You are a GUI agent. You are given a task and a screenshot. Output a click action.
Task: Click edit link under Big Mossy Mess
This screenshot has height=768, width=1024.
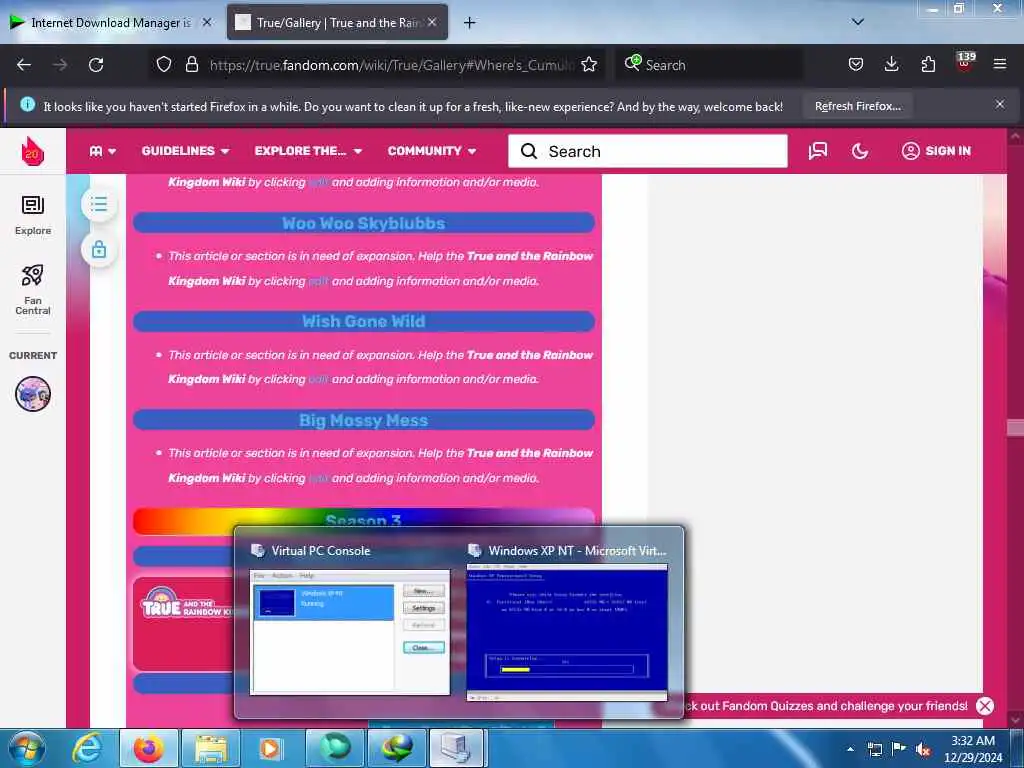click(318, 479)
